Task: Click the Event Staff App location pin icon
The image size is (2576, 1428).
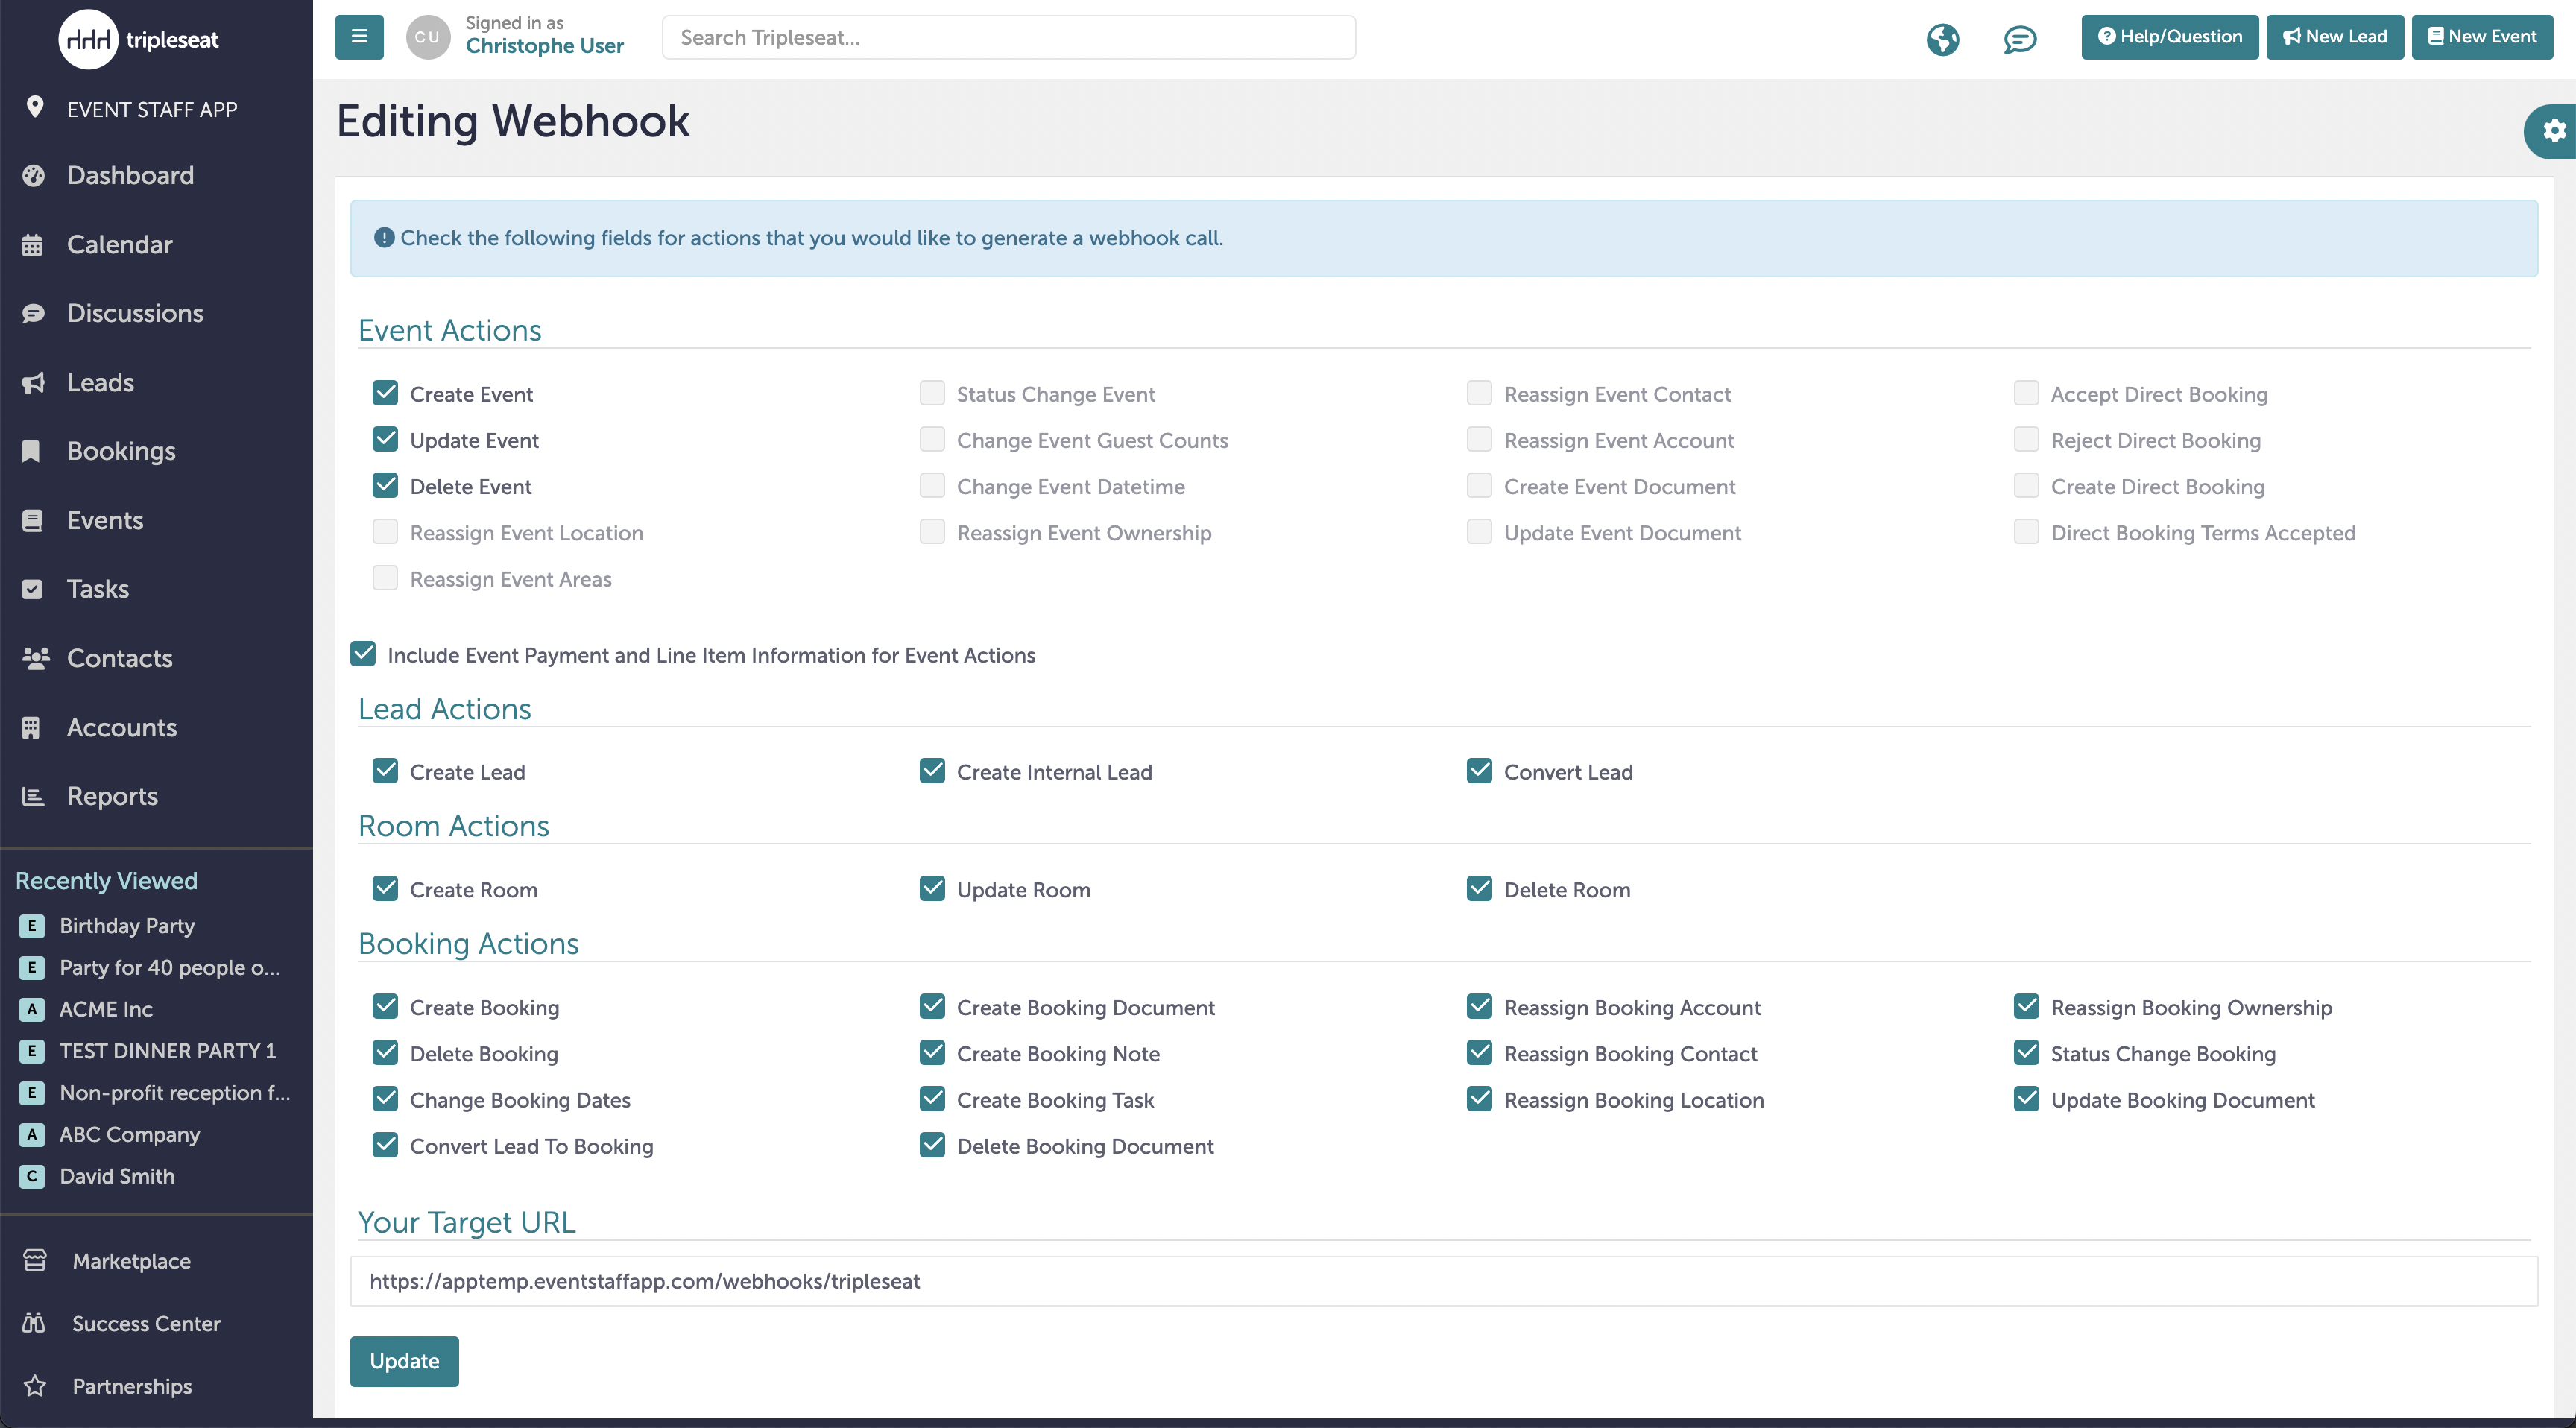Action: pyautogui.click(x=34, y=107)
